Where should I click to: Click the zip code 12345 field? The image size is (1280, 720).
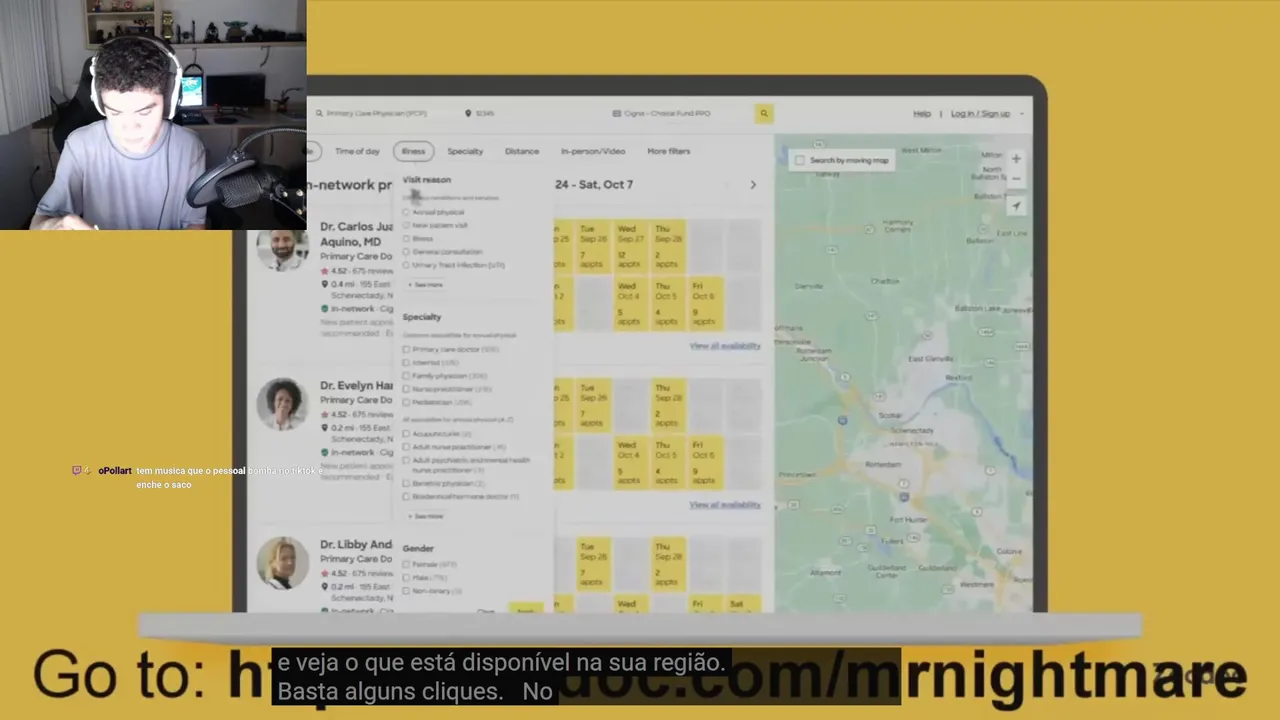click(485, 113)
